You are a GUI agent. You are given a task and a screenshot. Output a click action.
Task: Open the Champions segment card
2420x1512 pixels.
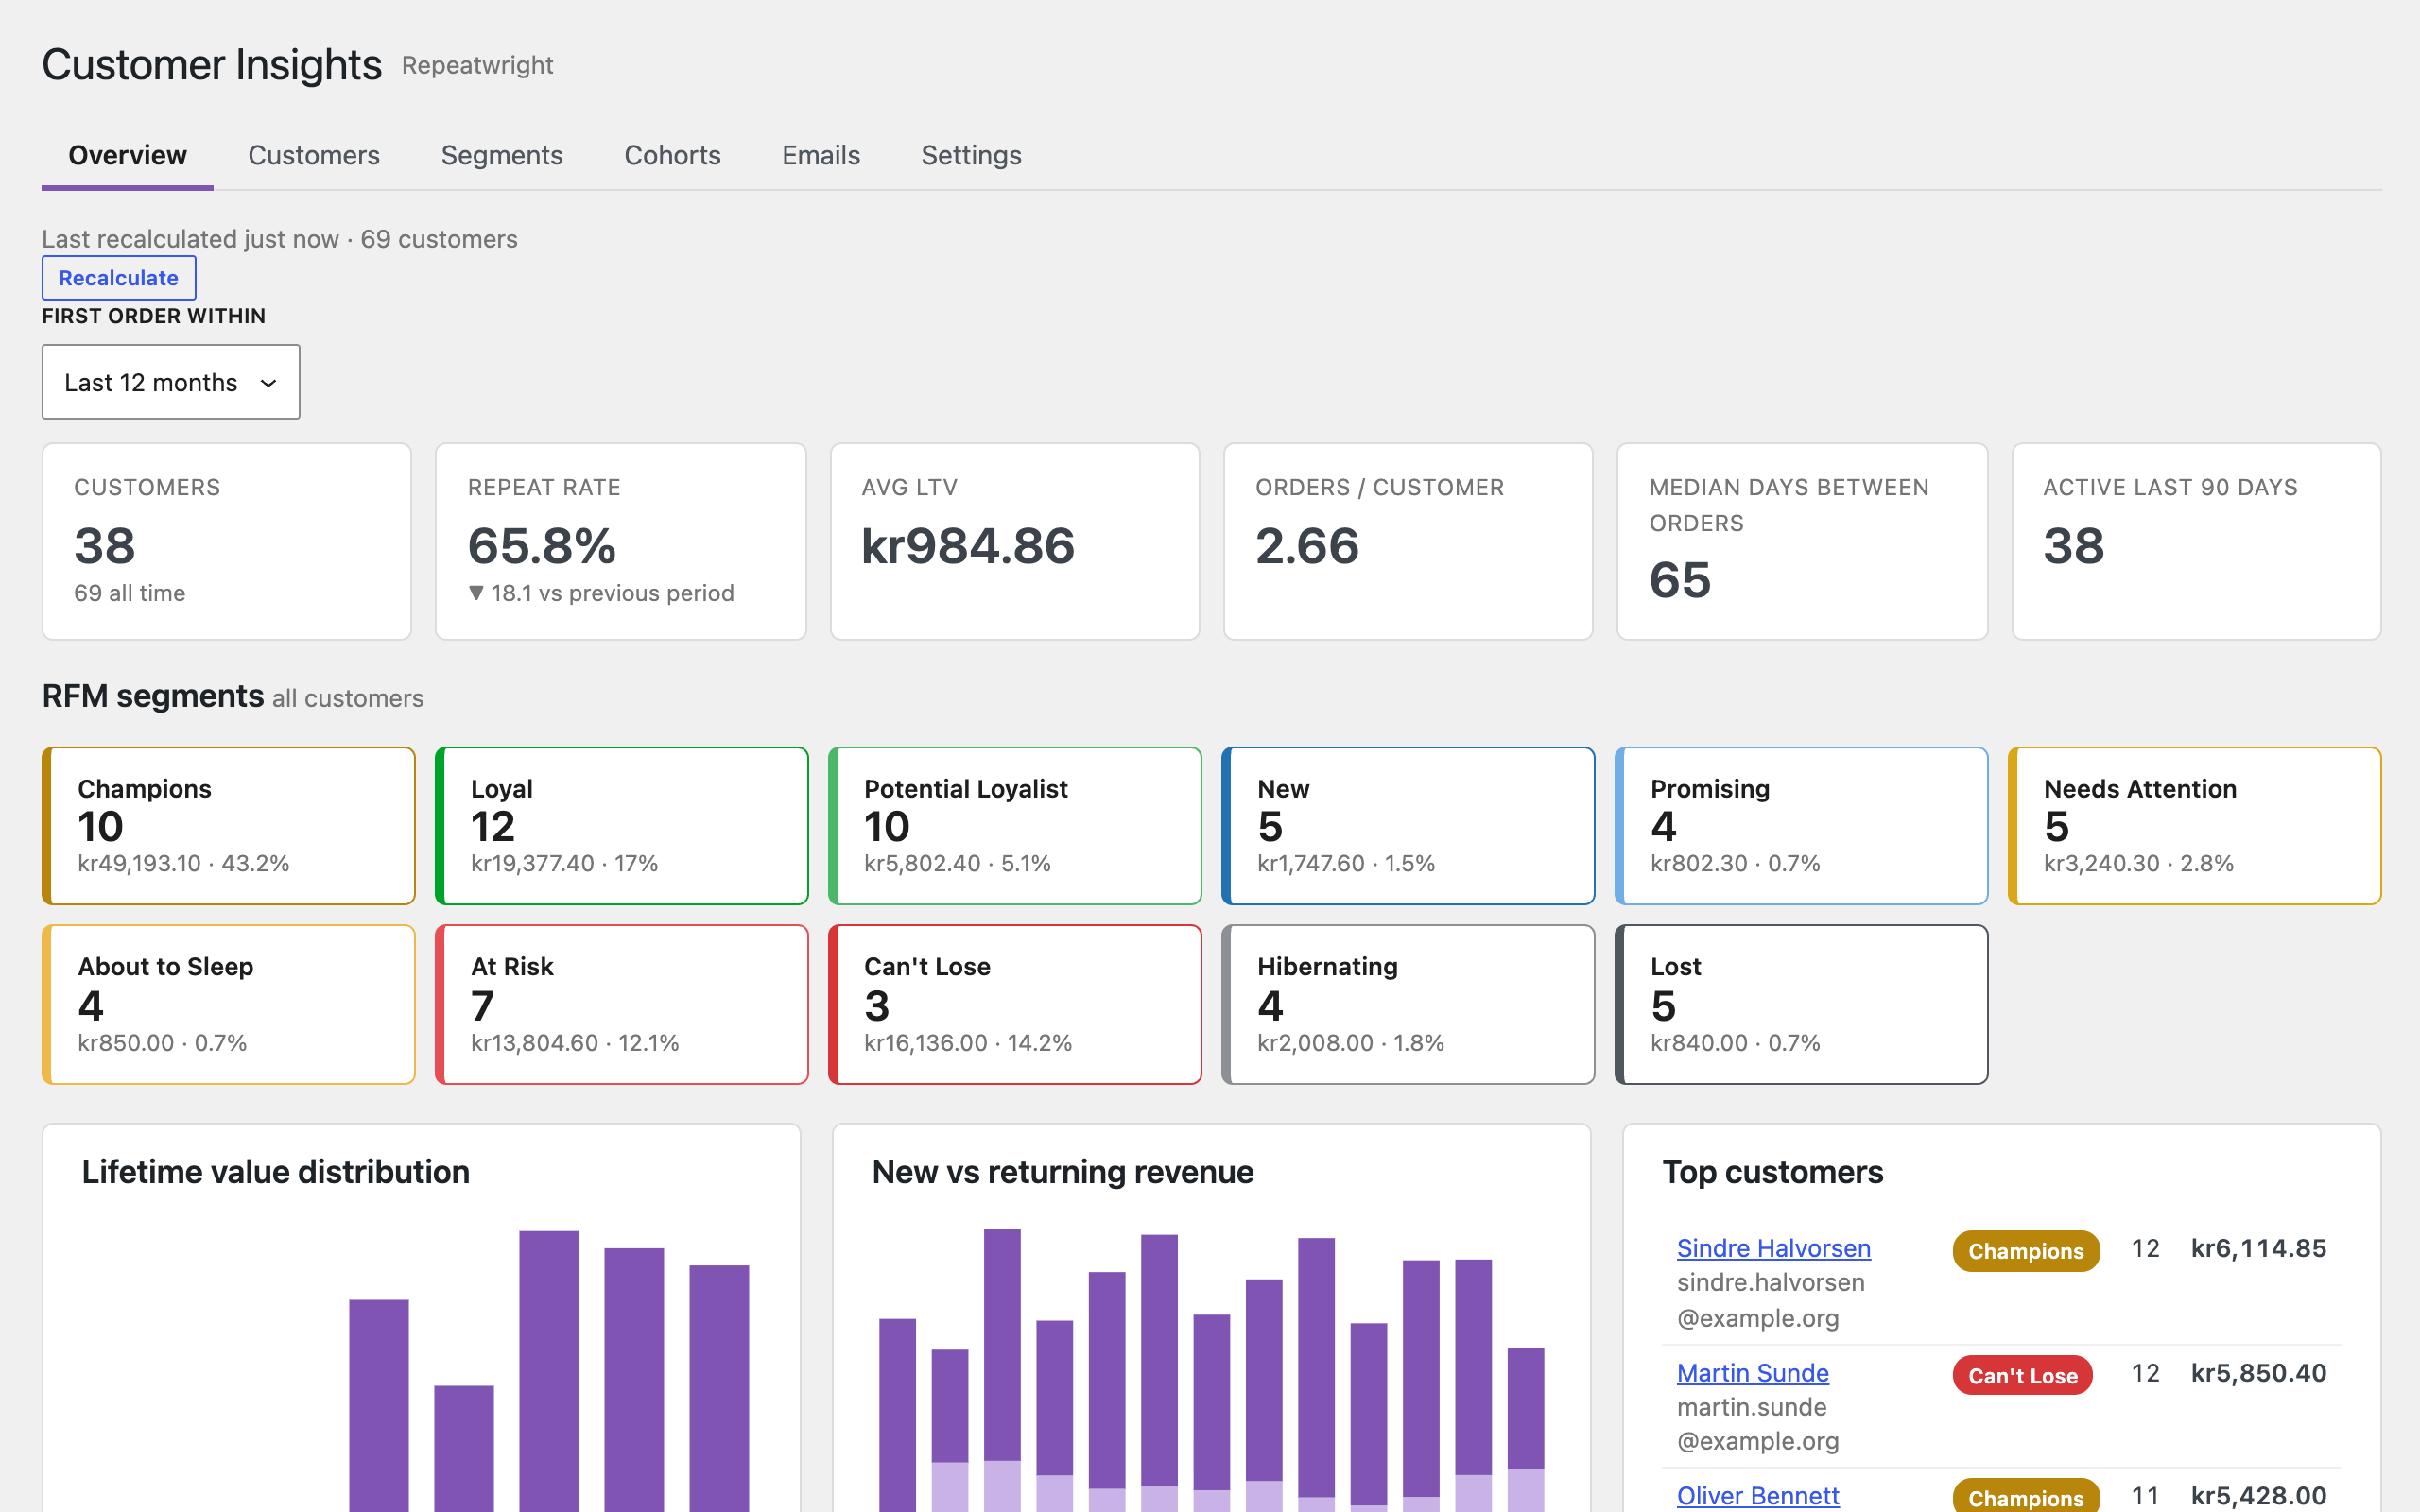228,826
